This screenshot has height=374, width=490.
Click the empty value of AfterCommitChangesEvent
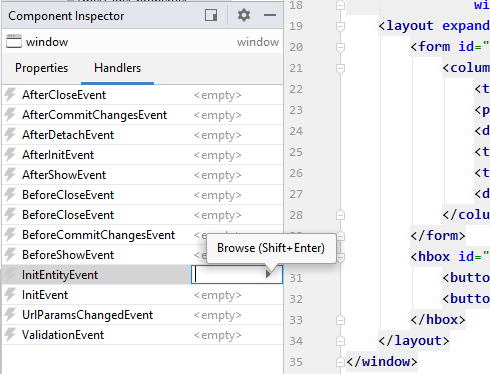217,115
